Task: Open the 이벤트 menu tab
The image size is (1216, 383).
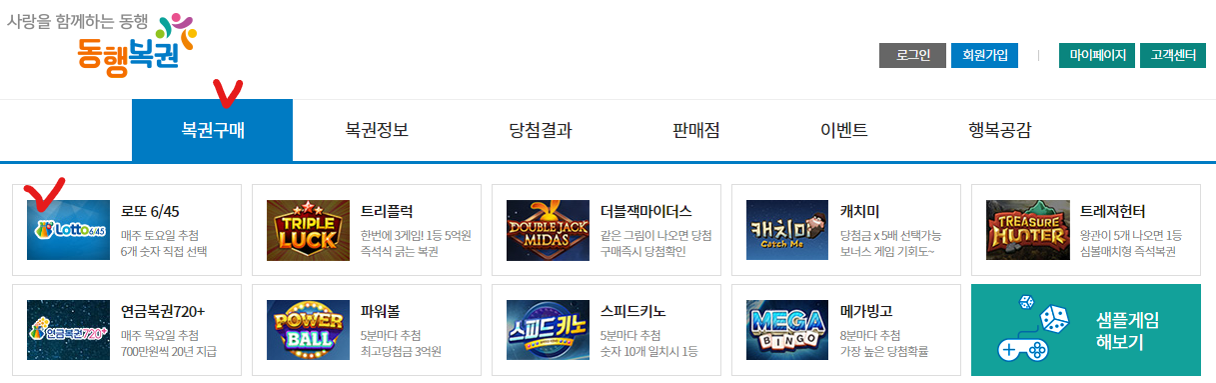Action: [844, 130]
